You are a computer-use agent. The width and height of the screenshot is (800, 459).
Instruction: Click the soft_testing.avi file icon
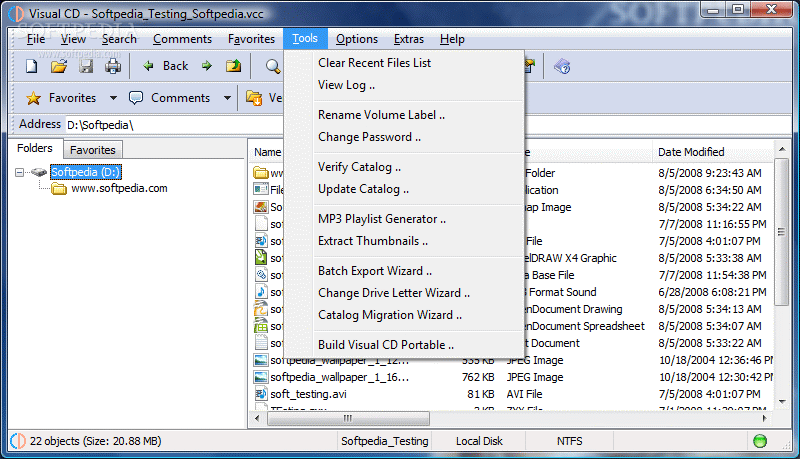pyautogui.click(x=261, y=394)
